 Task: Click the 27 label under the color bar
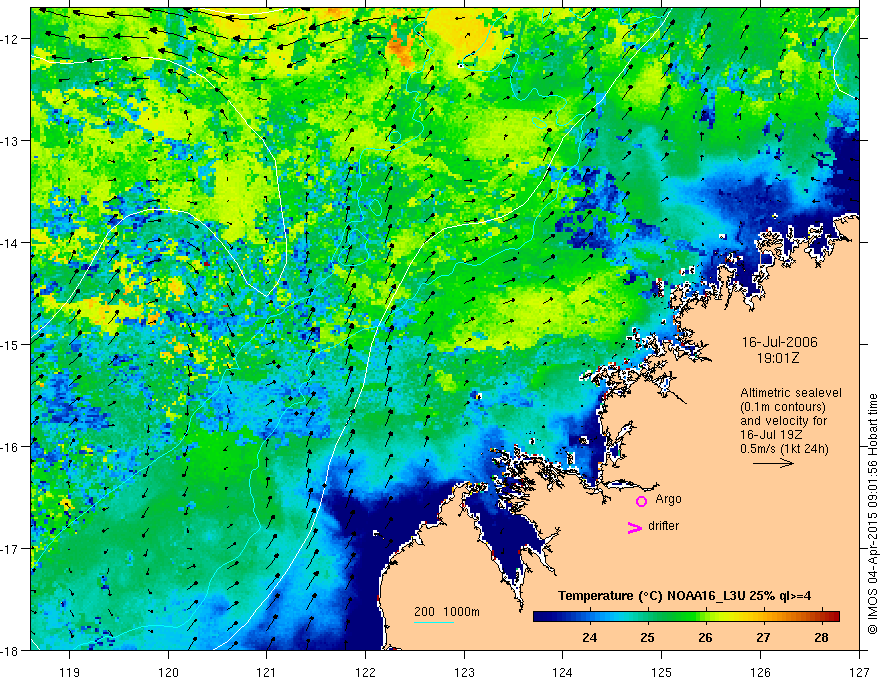click(763, 637)
